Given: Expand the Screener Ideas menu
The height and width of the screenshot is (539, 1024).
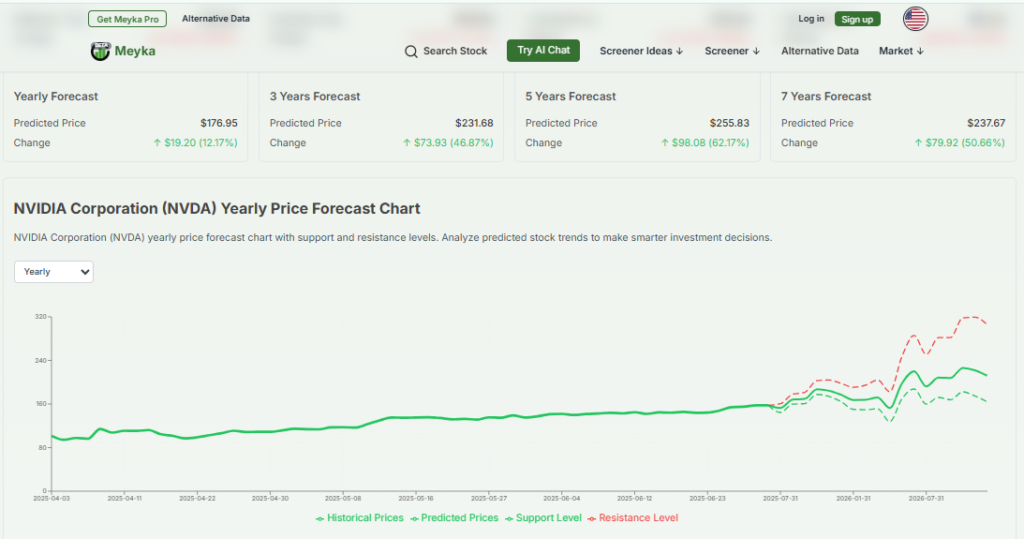Looking at the screenshot, I should click(x=641, y=51).
